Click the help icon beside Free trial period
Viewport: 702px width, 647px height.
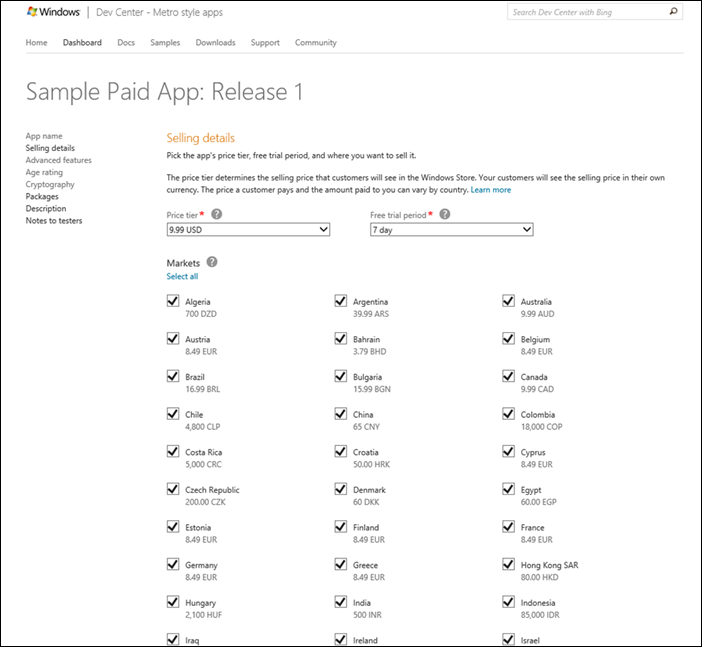pyautogui.click(x=445, y=214)
